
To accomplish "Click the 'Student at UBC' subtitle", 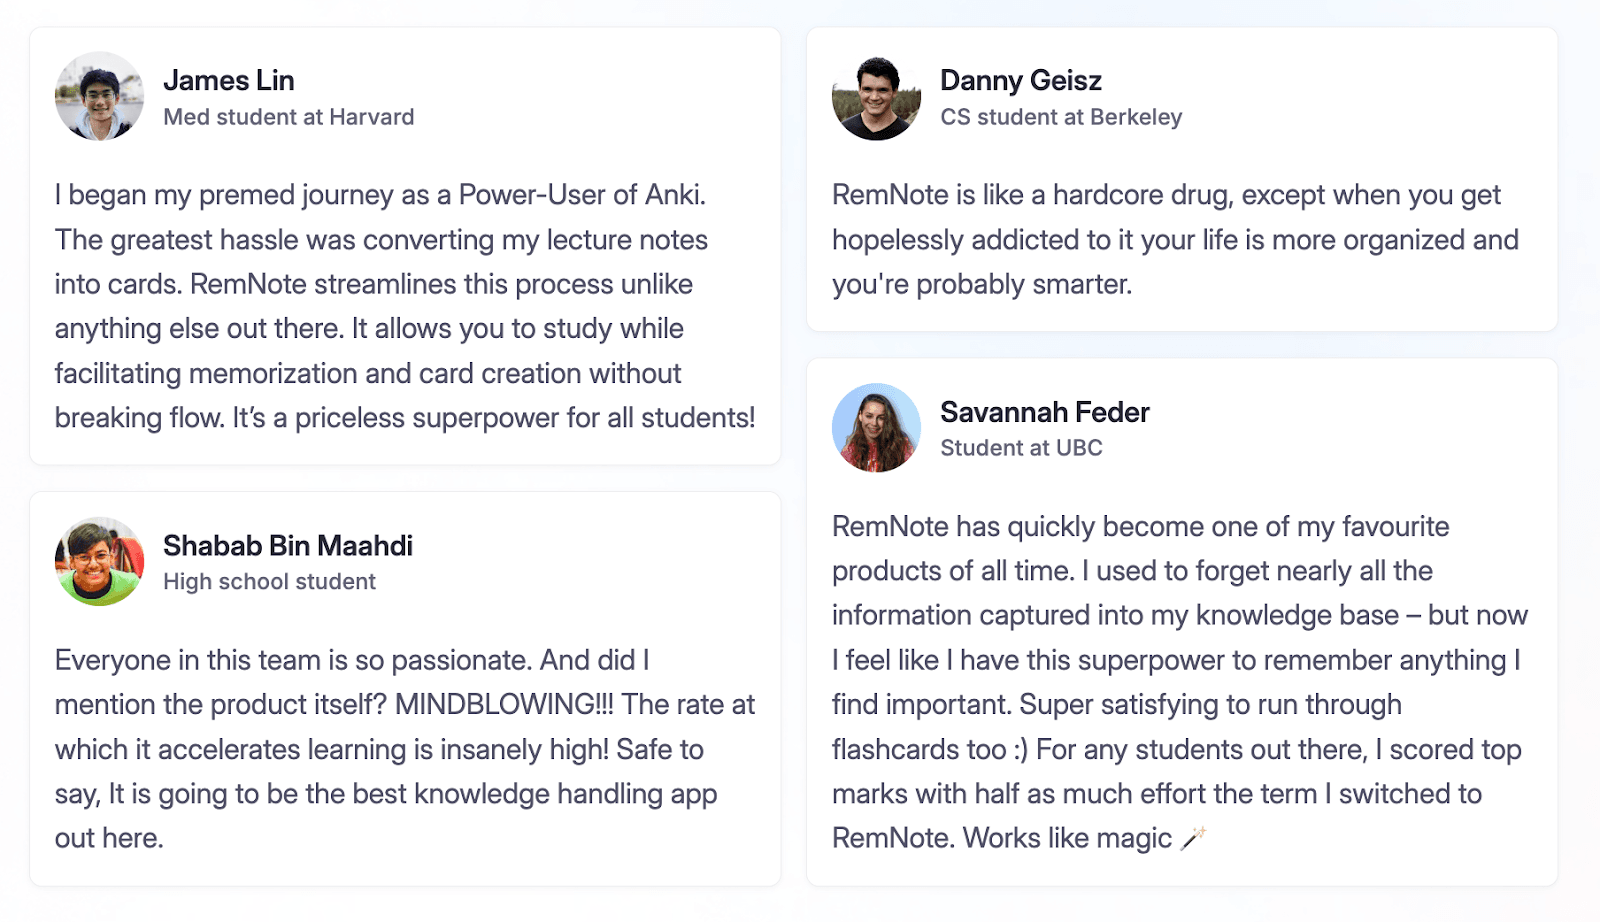I will coord(1020,448).
